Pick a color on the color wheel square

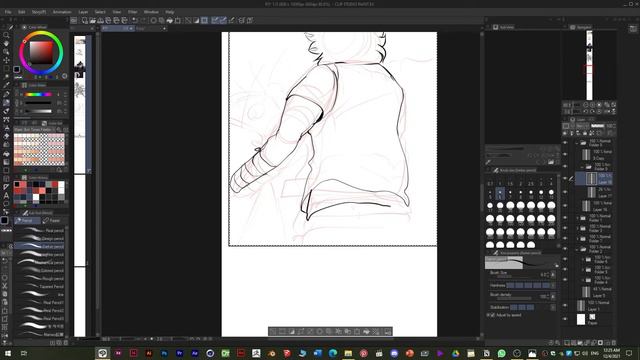[x=41, y=53]
